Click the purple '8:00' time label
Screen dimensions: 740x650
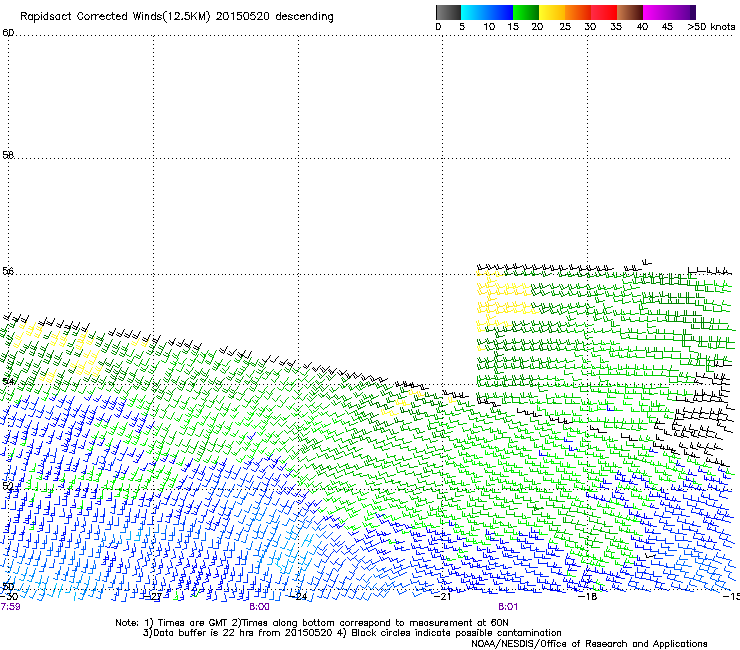(x=259, y=607)
